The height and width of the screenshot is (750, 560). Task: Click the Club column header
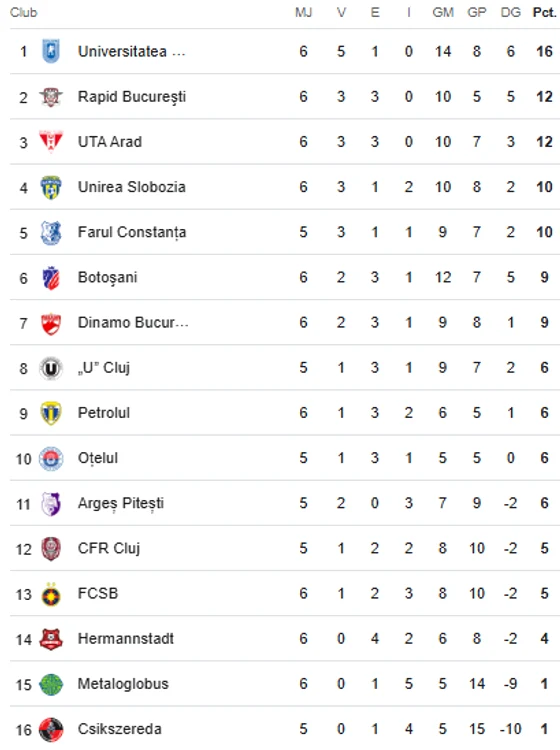click(23, 12)
